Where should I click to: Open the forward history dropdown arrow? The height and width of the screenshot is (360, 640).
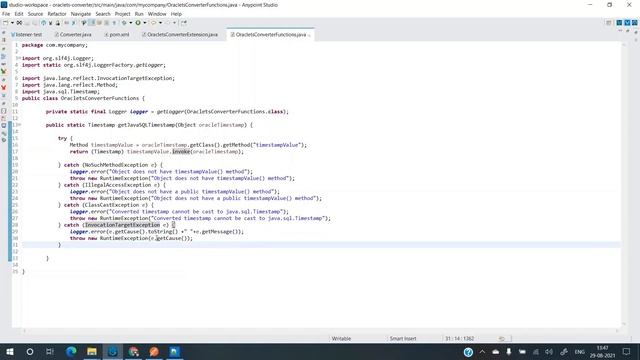click(175, 23)
